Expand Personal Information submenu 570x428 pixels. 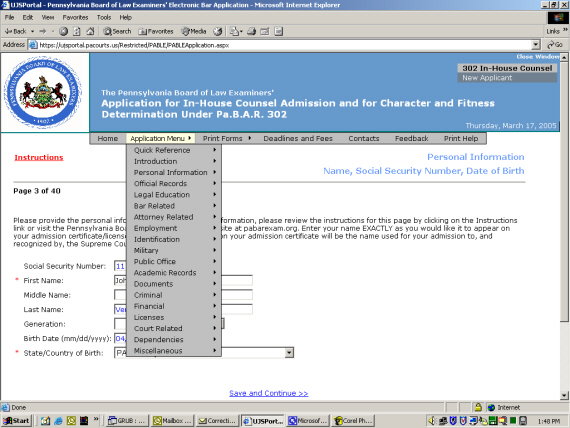tap(174, 172)
